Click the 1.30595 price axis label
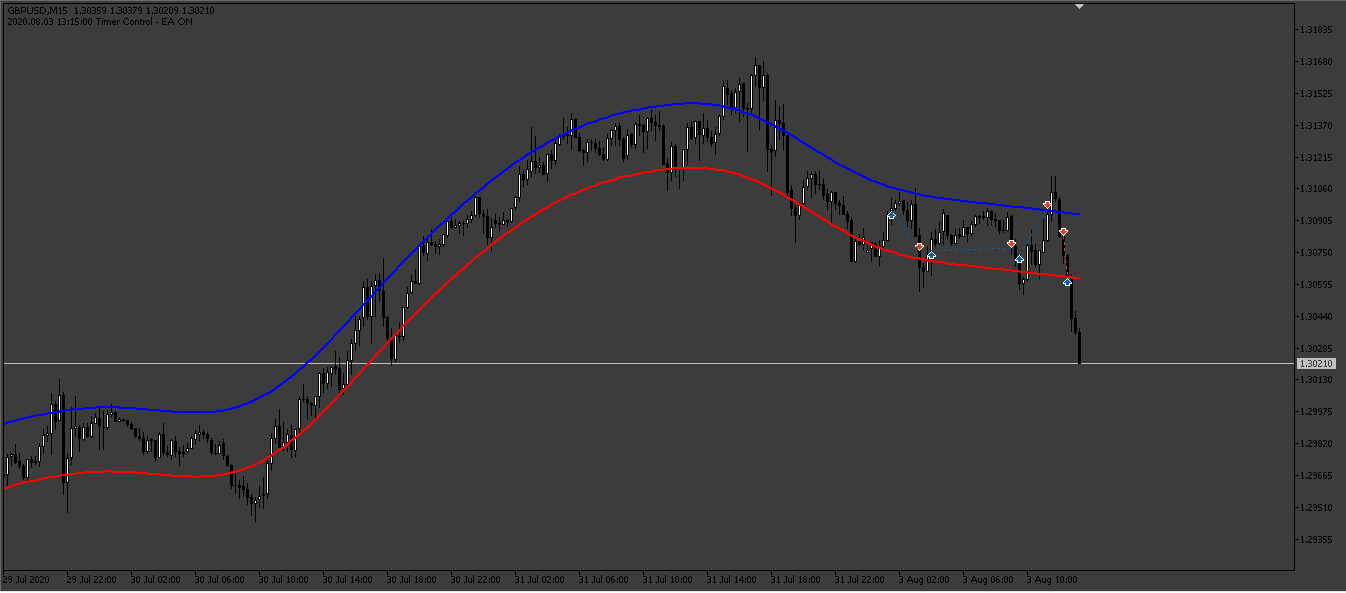Viewport: 1346px width, 593px height. [1317, 285]
